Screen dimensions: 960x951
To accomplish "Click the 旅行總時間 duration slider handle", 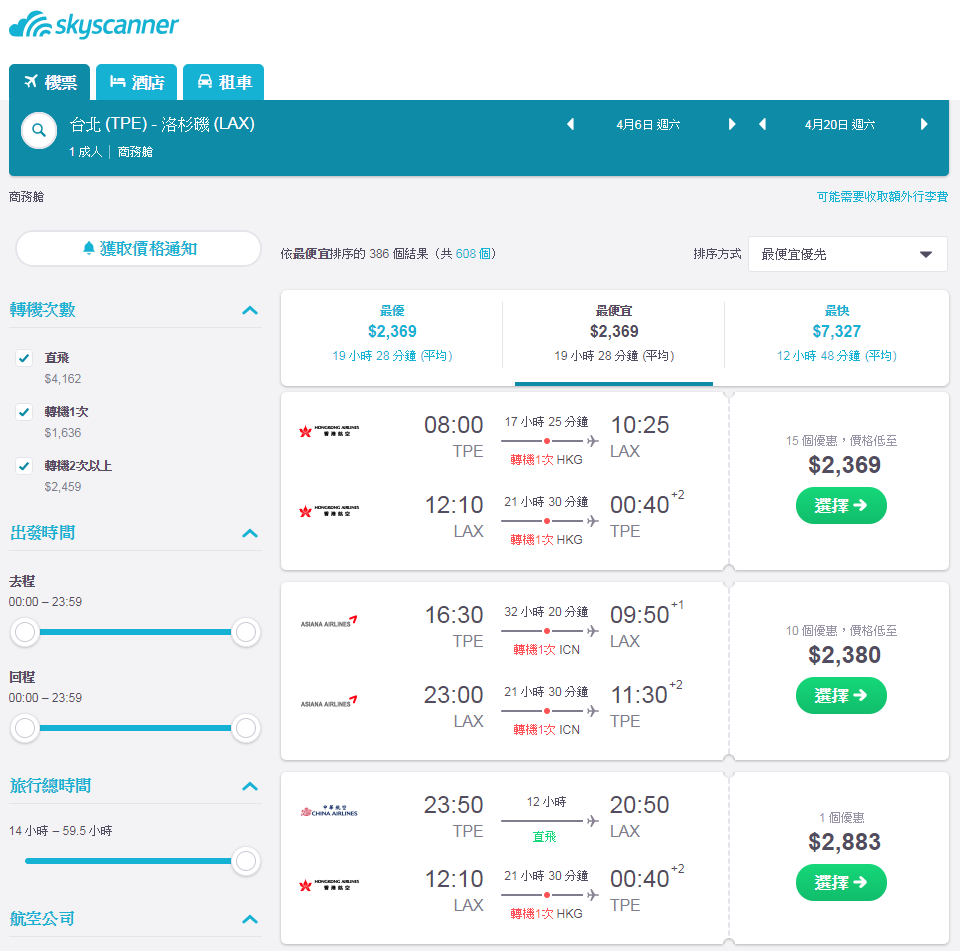I will pos(246,861).
